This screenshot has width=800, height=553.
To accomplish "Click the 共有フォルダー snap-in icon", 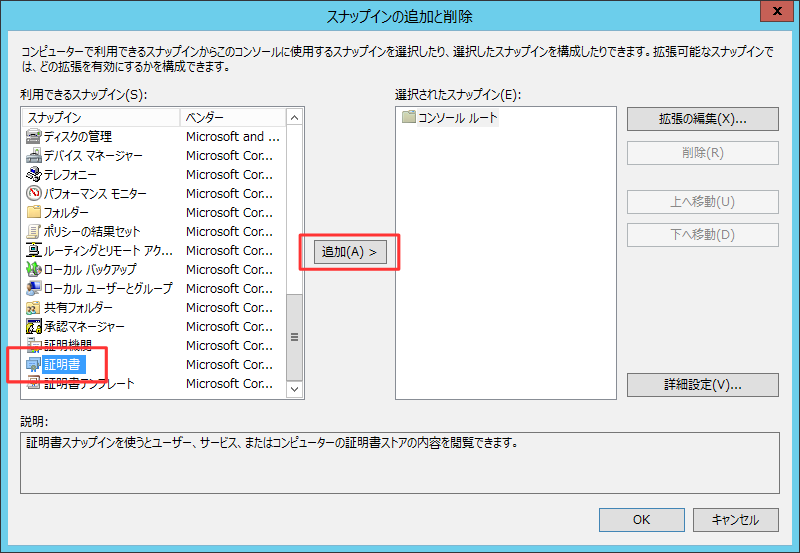I will click(34, 308).
